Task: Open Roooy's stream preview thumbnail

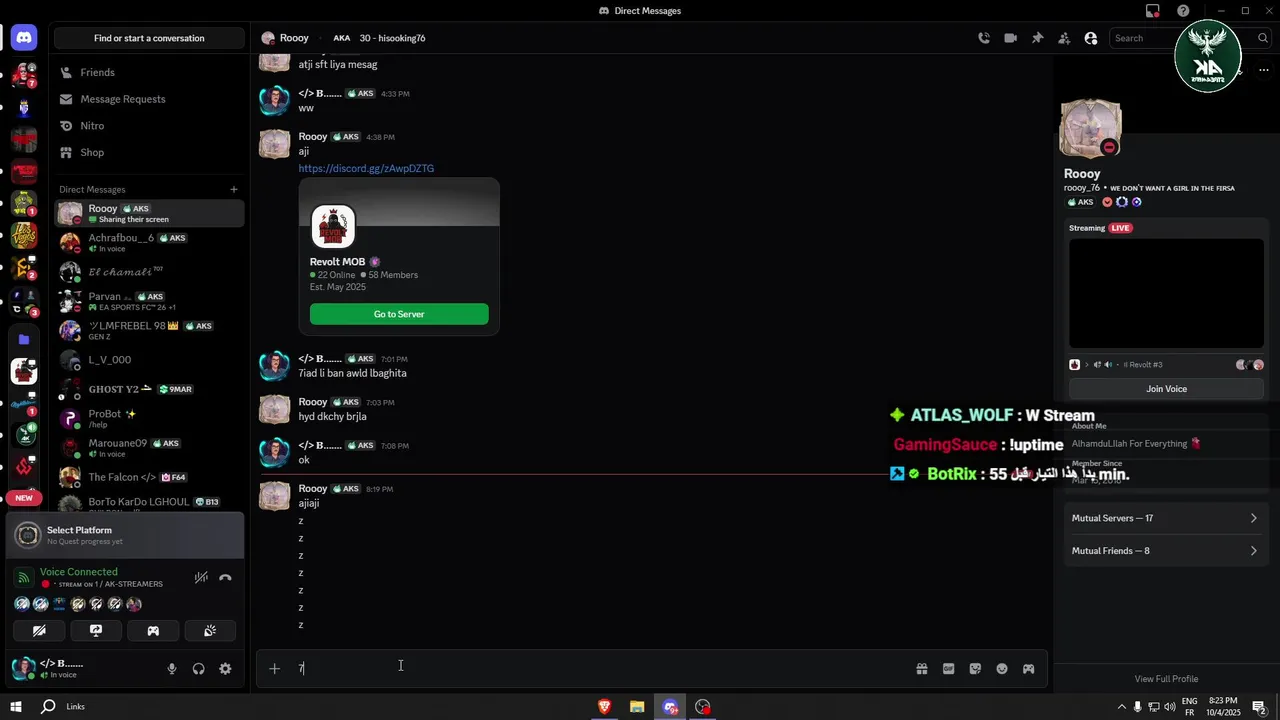Action: coord(1166,293)
